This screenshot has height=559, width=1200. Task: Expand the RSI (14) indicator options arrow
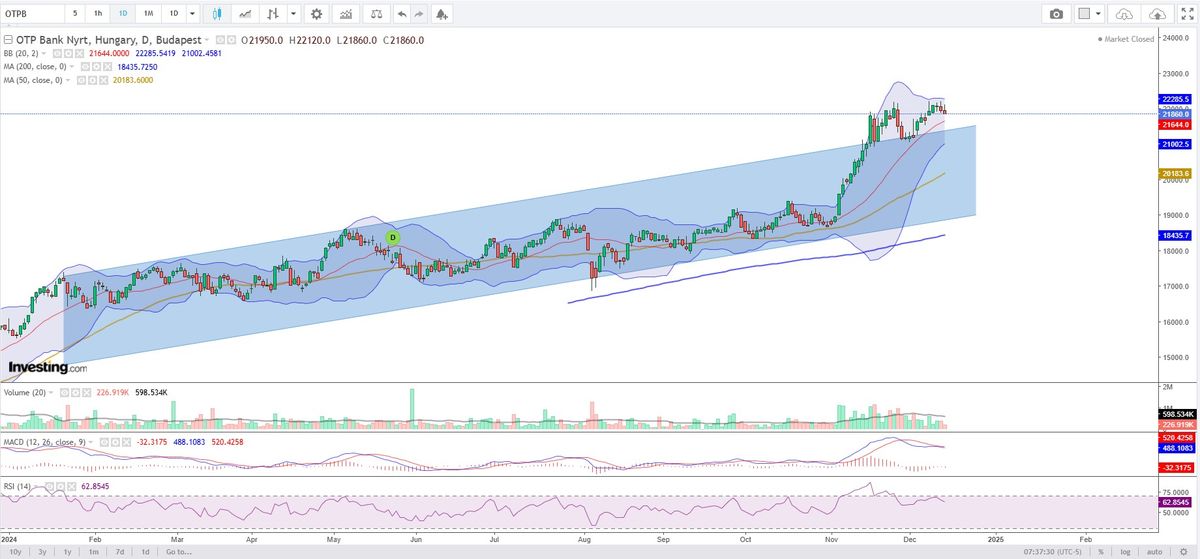pos(36,487)
